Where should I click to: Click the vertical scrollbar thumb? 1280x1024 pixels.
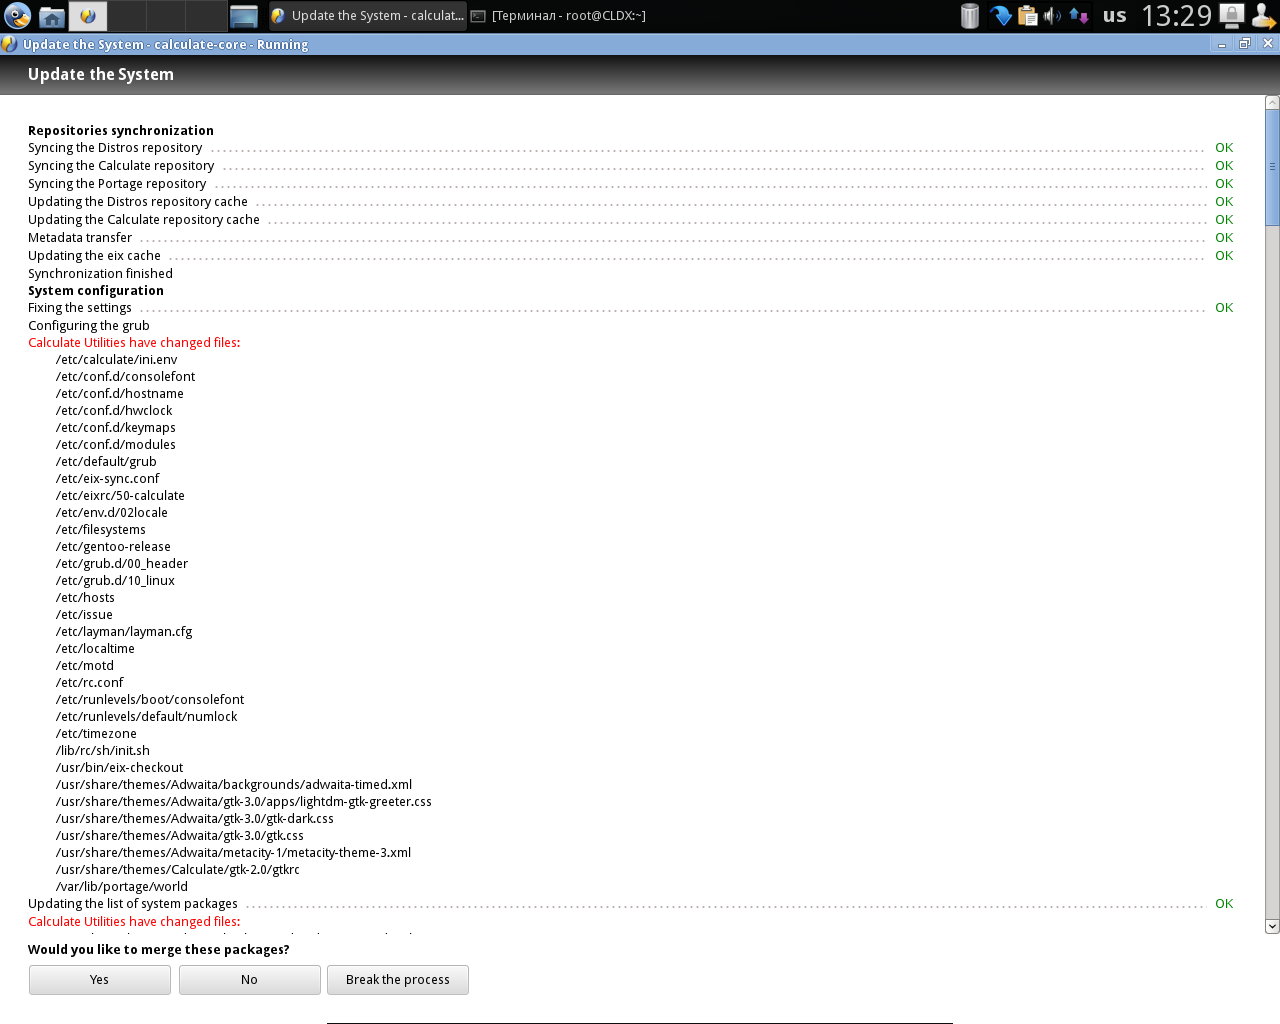click(x=1272, y=167)
